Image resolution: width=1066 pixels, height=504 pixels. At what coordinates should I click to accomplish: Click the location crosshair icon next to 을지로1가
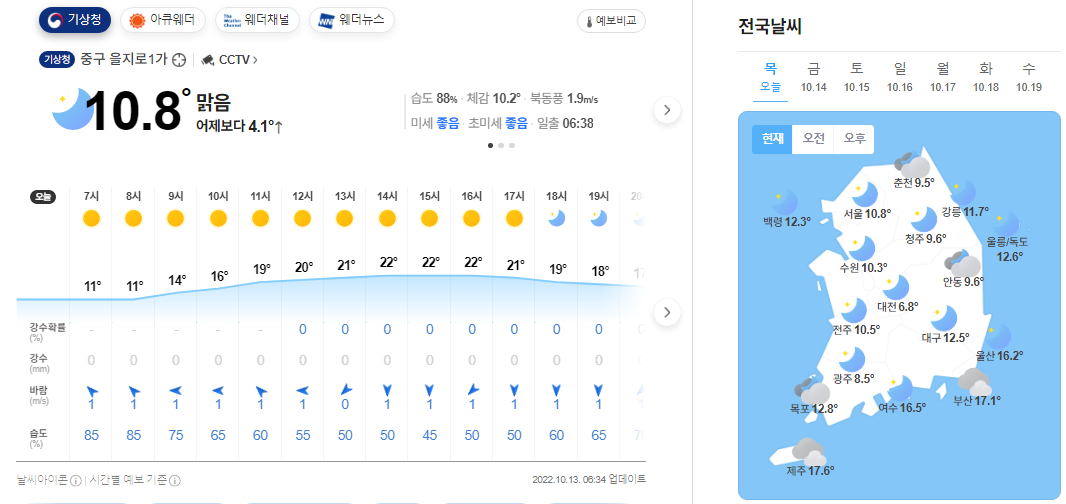coord(179,60)
